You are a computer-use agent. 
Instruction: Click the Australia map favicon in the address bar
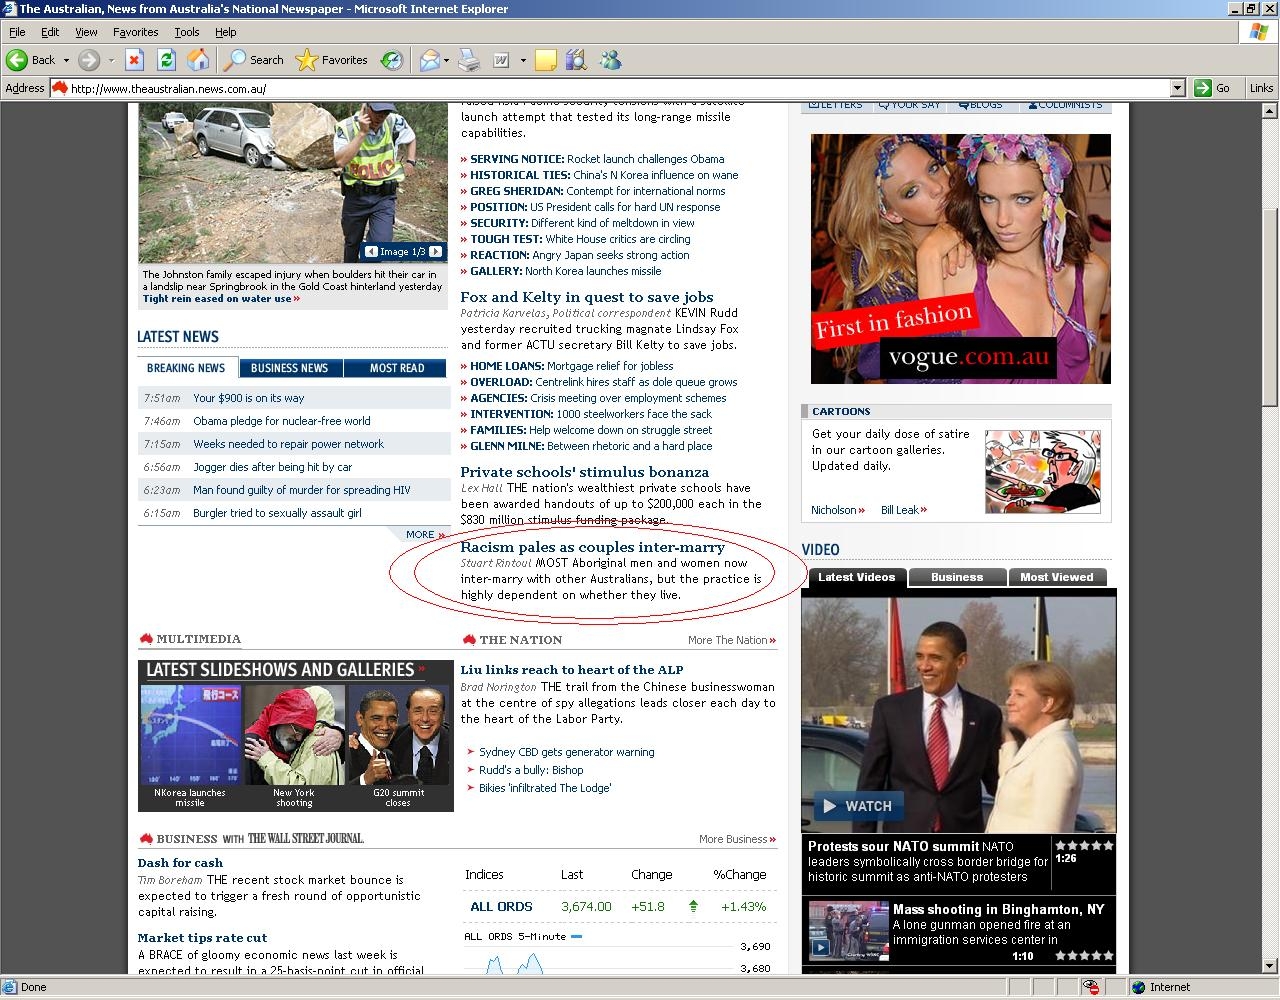(x=59, y=88)
